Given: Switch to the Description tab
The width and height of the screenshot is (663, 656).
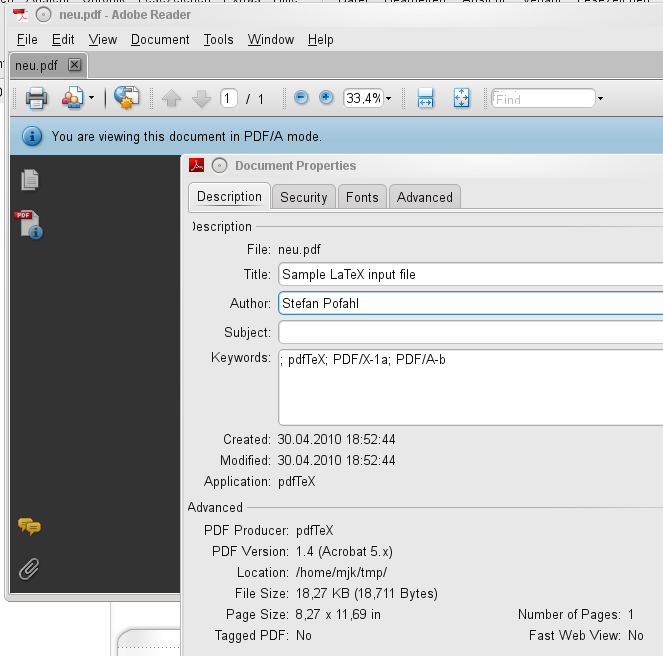Looking at the screenshot, I should tap(229, 197).
